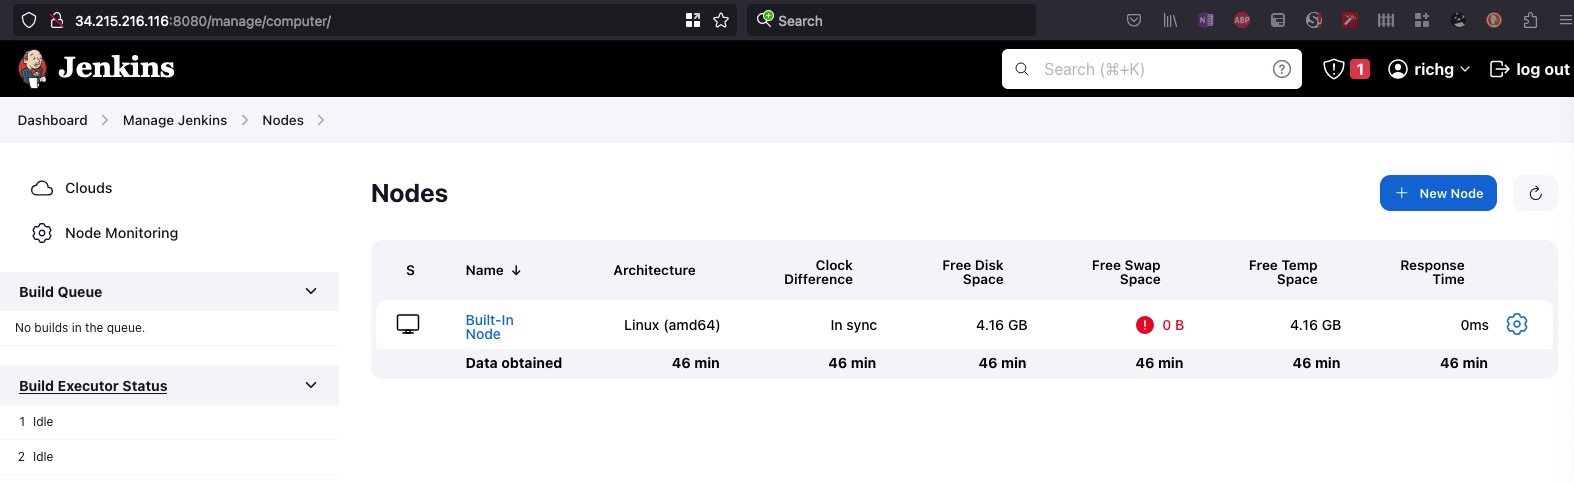Click the red magic wand extension icon
The width and height of the screenshot is (1574, 483).
tap(1350, 20)
